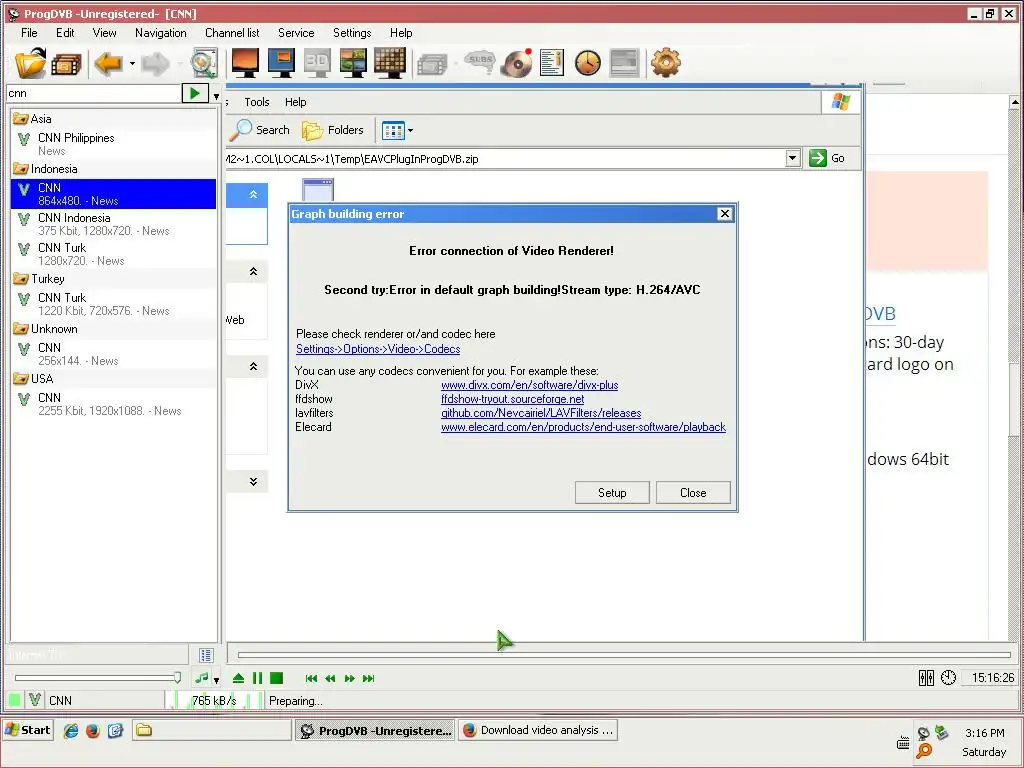
Task: Click the sunset monitor fullscreen icon
Action: [x=246, y=63]
